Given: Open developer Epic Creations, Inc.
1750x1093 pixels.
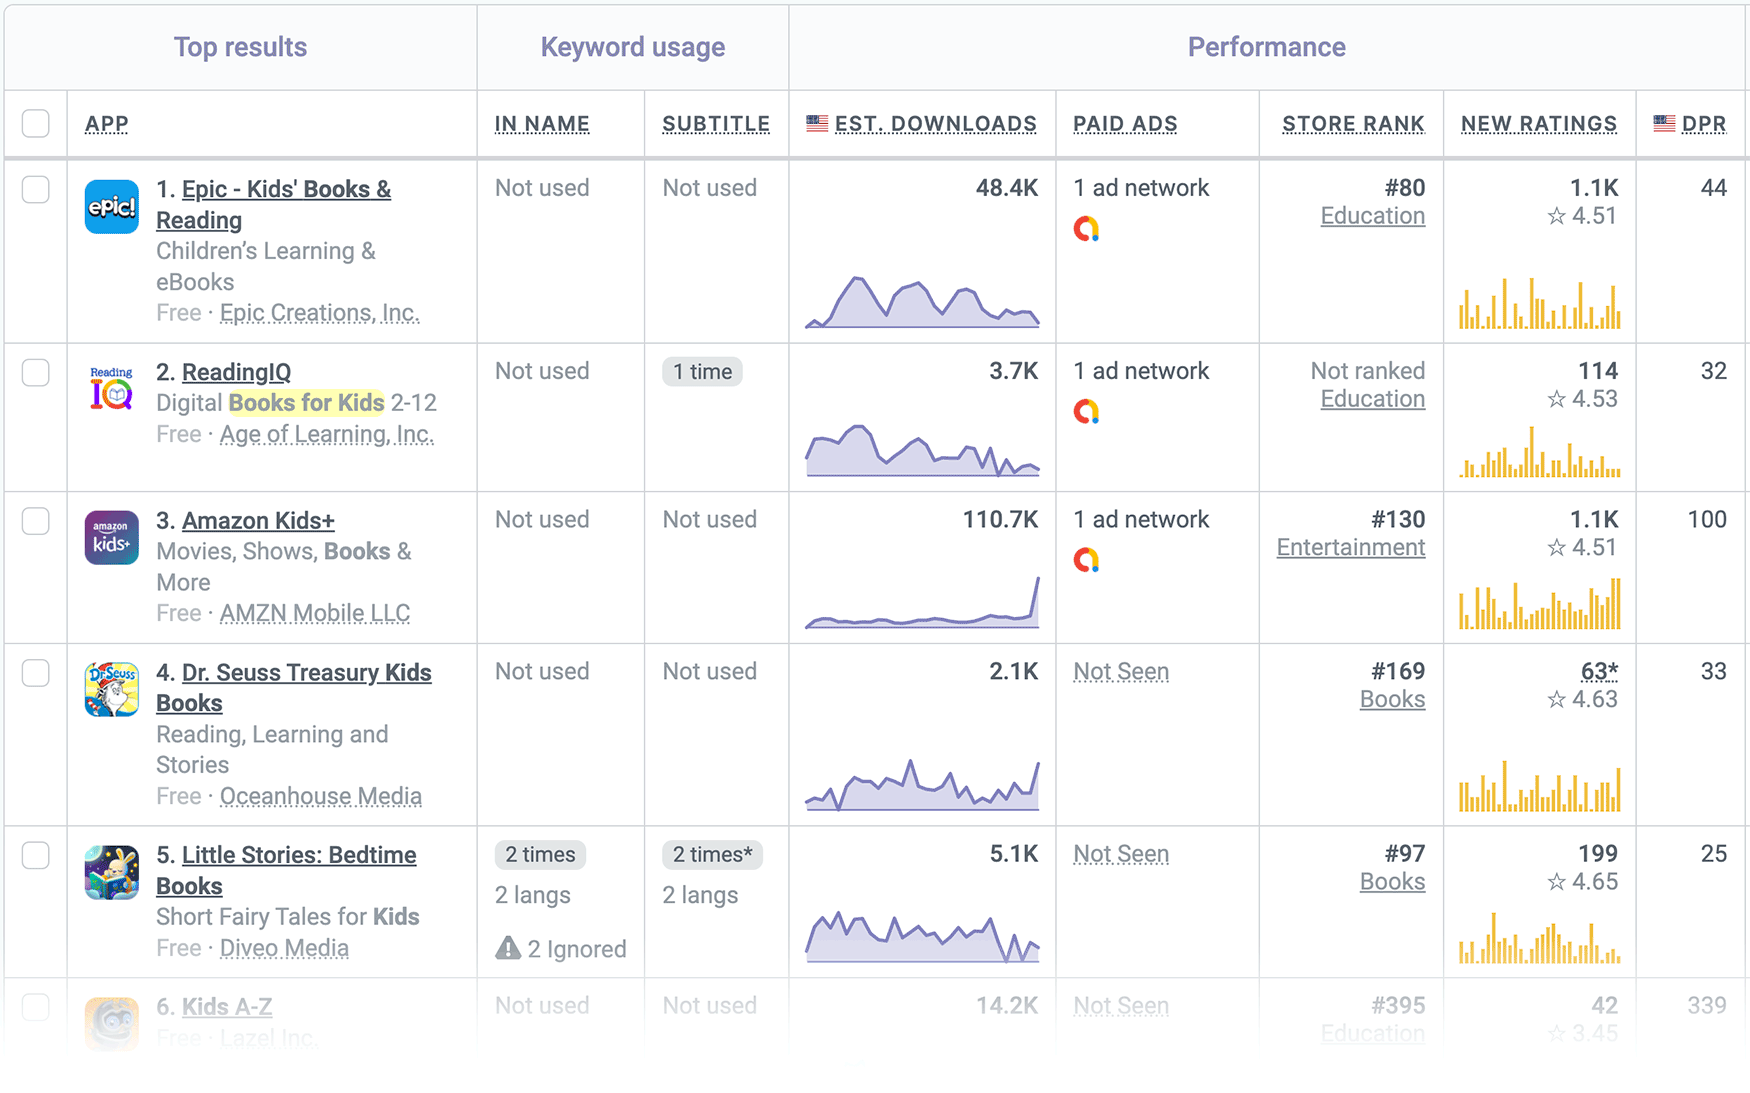Looking at the screenshot, I should tap(320, 313).
